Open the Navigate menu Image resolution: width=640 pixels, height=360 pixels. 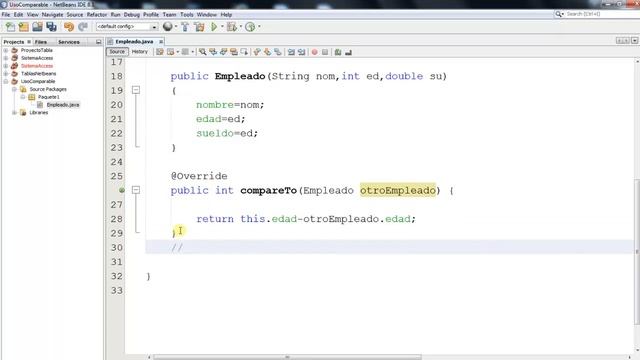coord(53,15)
